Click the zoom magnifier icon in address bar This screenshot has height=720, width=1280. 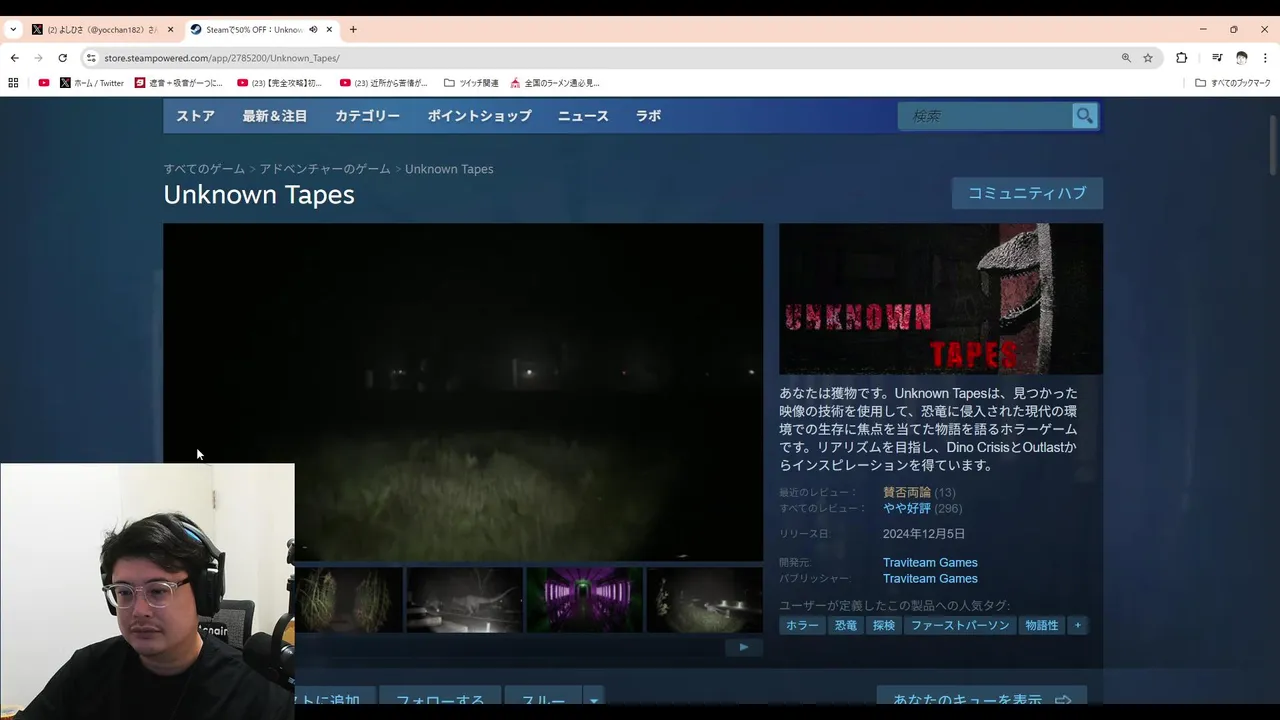click(x=1126, y=58)
